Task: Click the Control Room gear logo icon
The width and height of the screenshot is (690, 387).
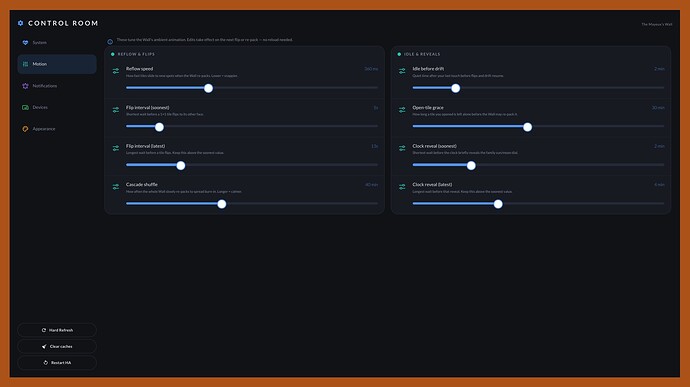Action: (x=20, y=23)
